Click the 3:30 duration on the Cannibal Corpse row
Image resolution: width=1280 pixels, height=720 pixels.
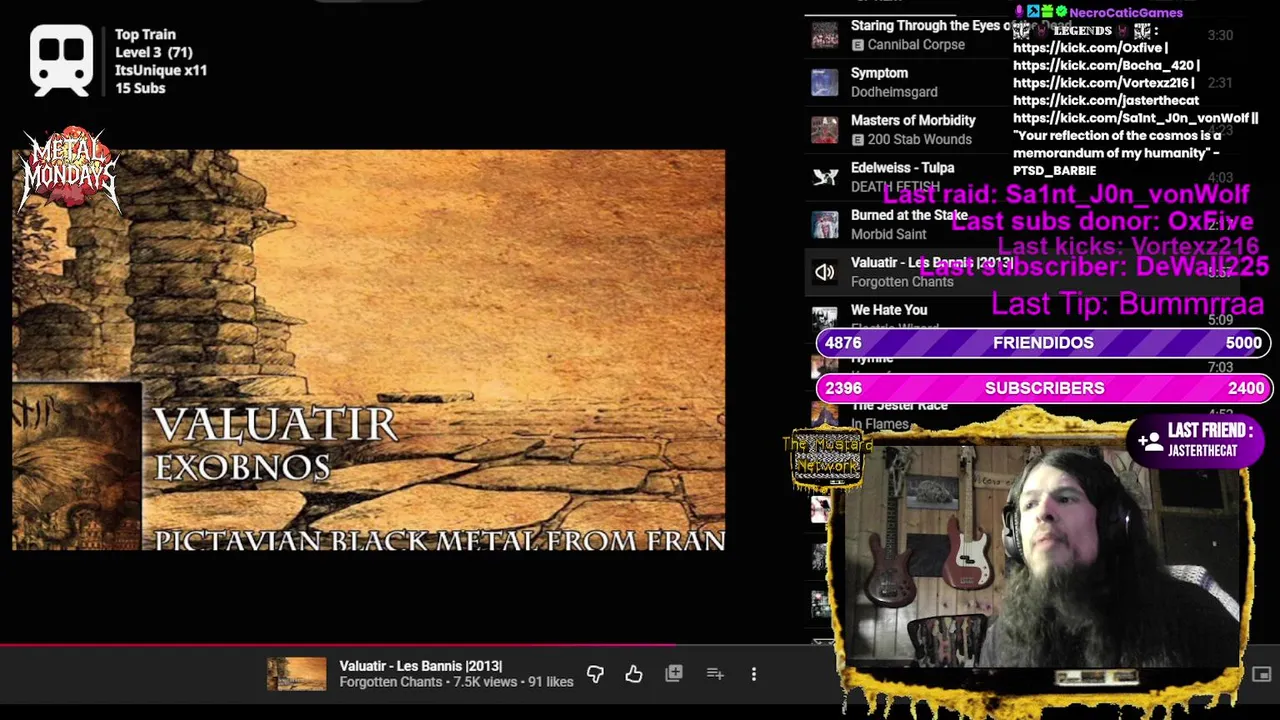pyautogui.click(x=1219, y=35)
